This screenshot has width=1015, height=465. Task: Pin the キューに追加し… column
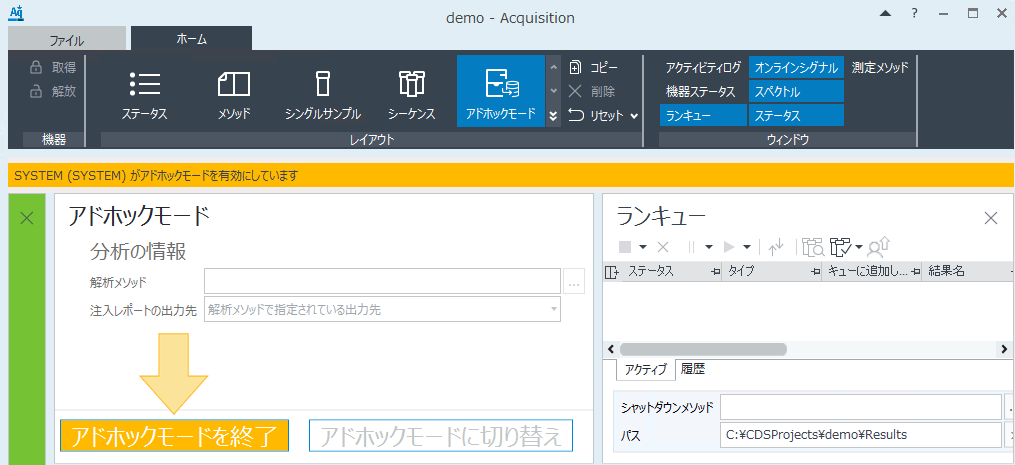tap(915, 272)
